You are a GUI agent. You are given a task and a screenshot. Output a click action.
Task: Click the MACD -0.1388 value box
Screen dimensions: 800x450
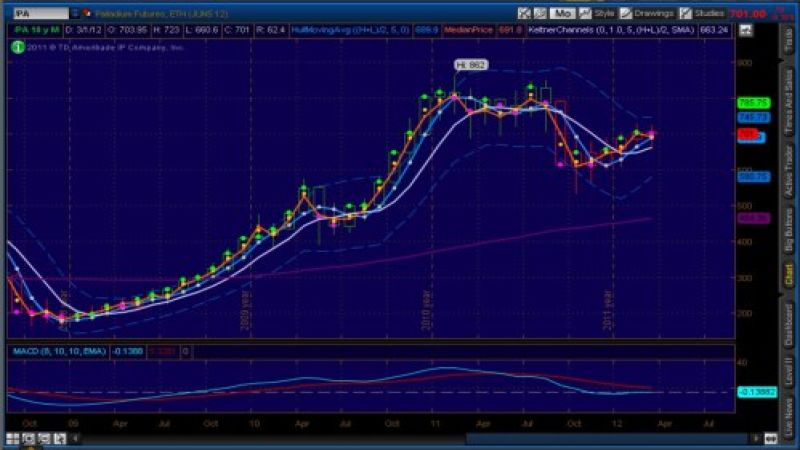pyautogui.click(x=128, y=352)
